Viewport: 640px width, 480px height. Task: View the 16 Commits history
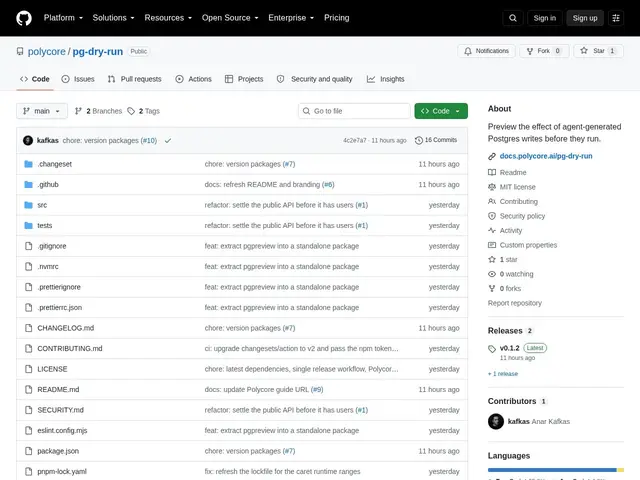point(436,140)
